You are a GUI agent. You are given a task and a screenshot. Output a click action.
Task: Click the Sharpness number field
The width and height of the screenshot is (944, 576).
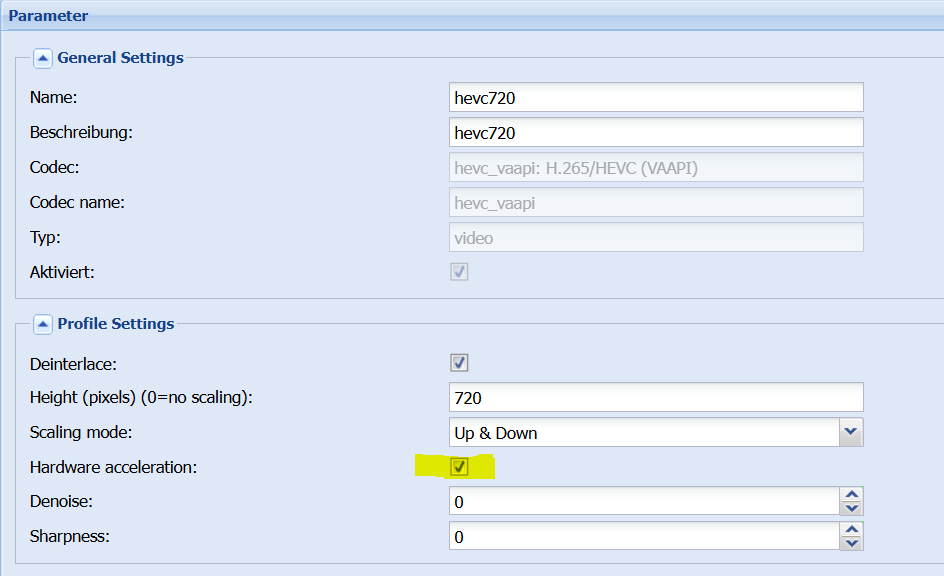click(x=644, y=536)
